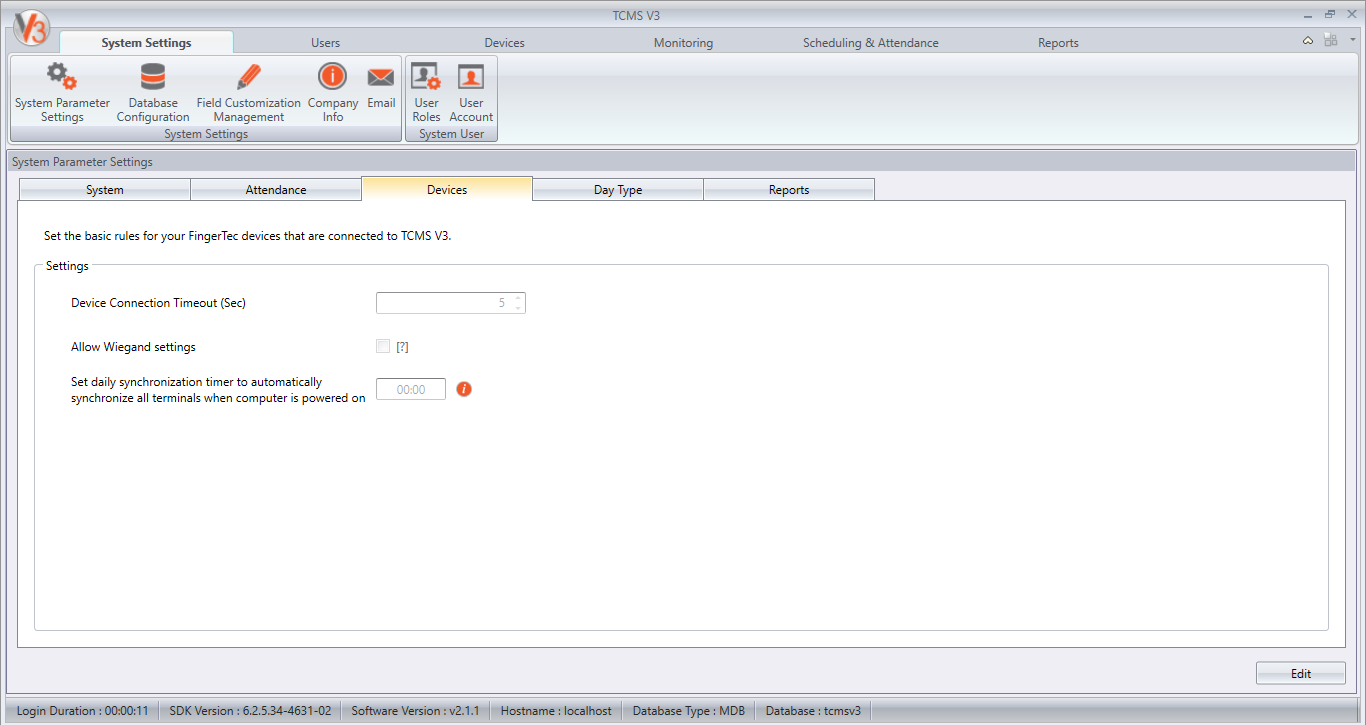The height and width of the screenshot is (725, 1366).
Task: Open the ribbon style squares icon
Action: [1331, 40]
